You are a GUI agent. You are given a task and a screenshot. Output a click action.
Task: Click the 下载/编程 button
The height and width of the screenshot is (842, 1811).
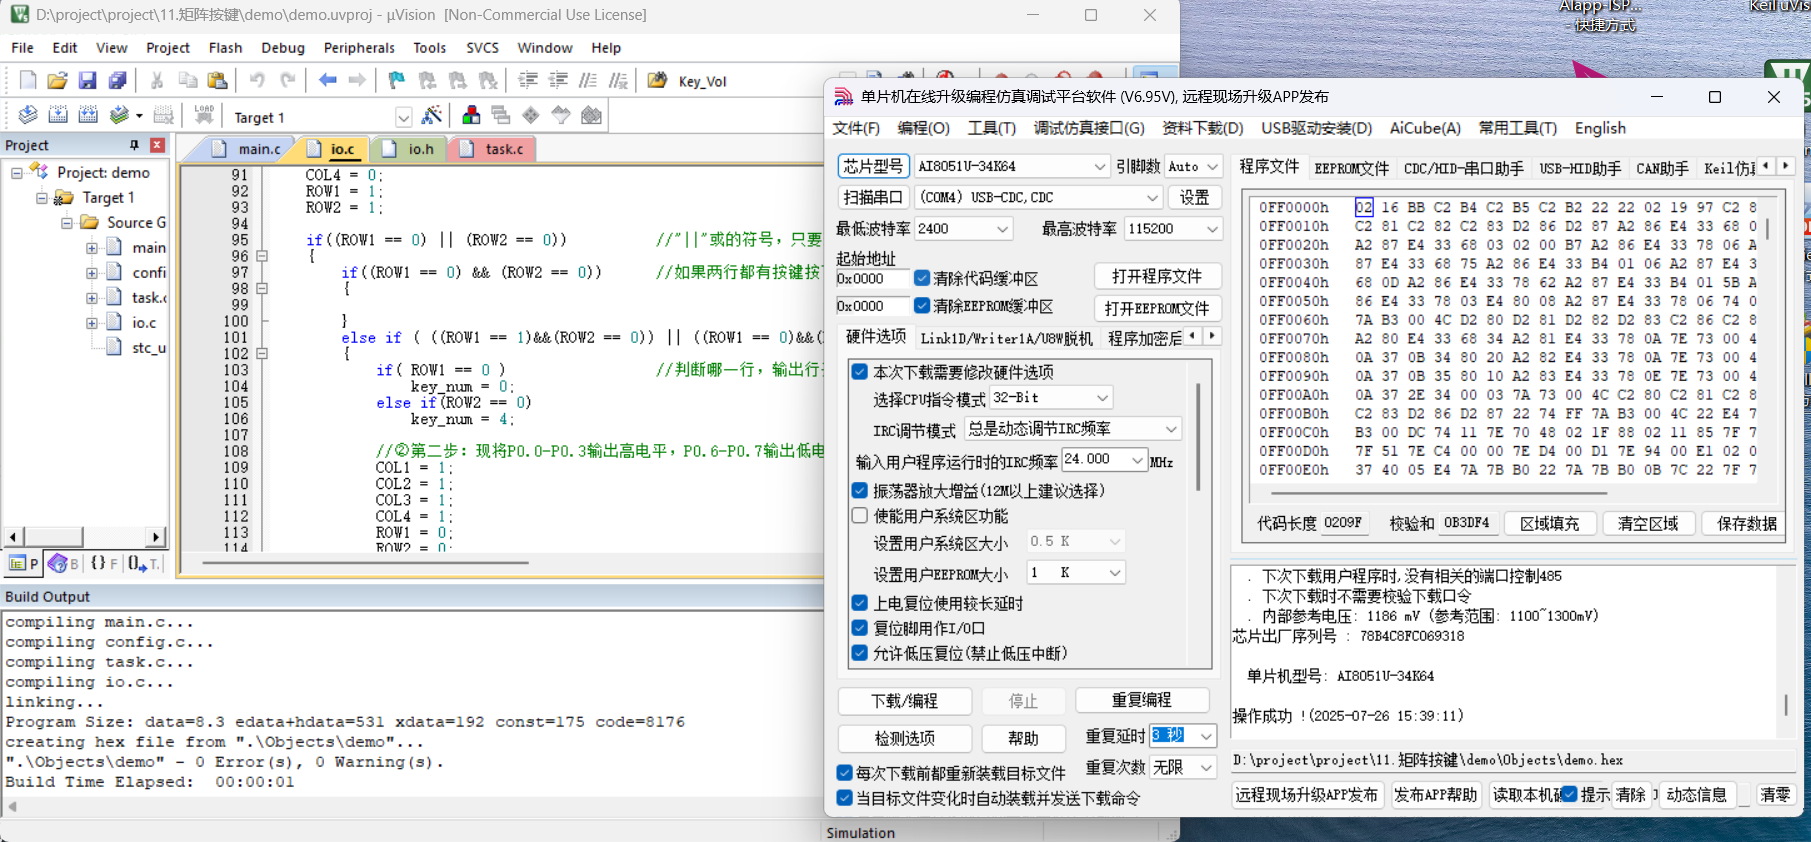click(x=904, y=701)
